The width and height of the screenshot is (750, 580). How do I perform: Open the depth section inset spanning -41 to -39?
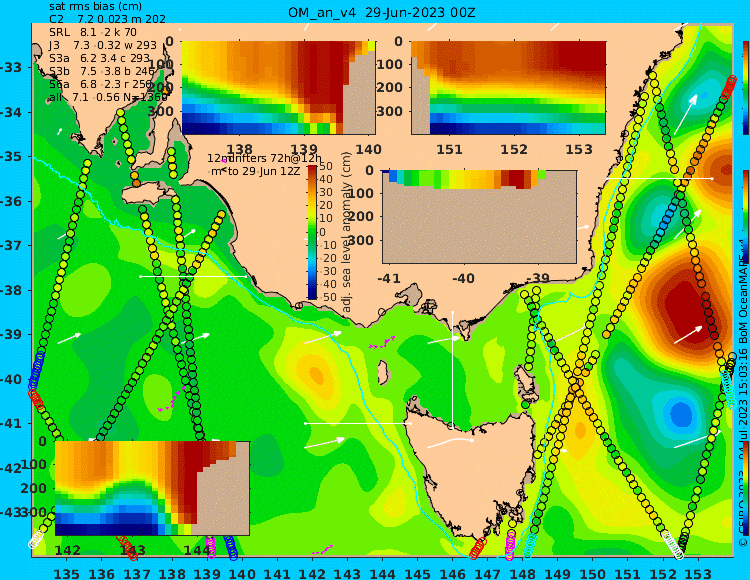[x=479, y=217]
